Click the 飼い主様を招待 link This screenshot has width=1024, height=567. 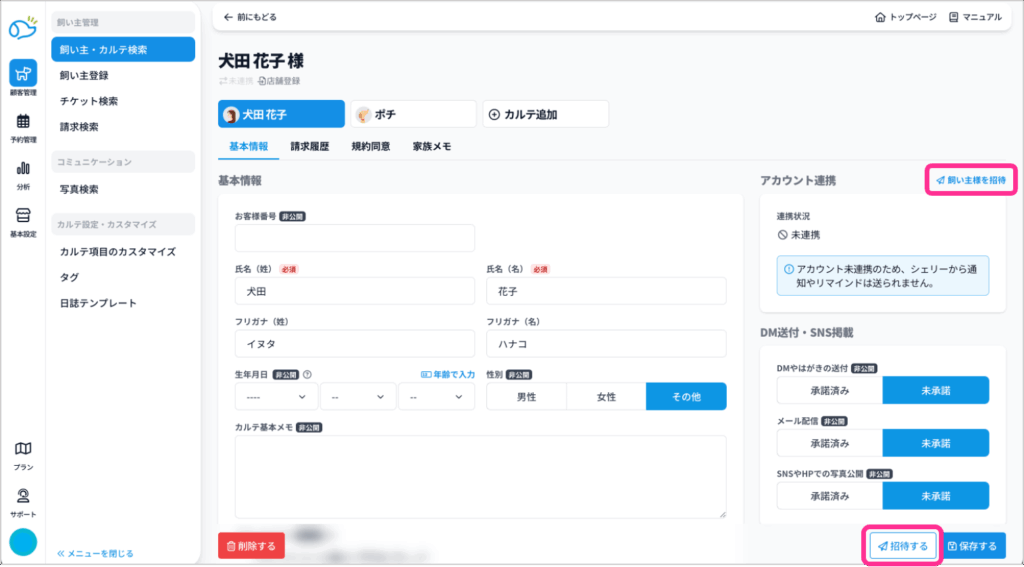pyautogui.click(x=970, y=180)
